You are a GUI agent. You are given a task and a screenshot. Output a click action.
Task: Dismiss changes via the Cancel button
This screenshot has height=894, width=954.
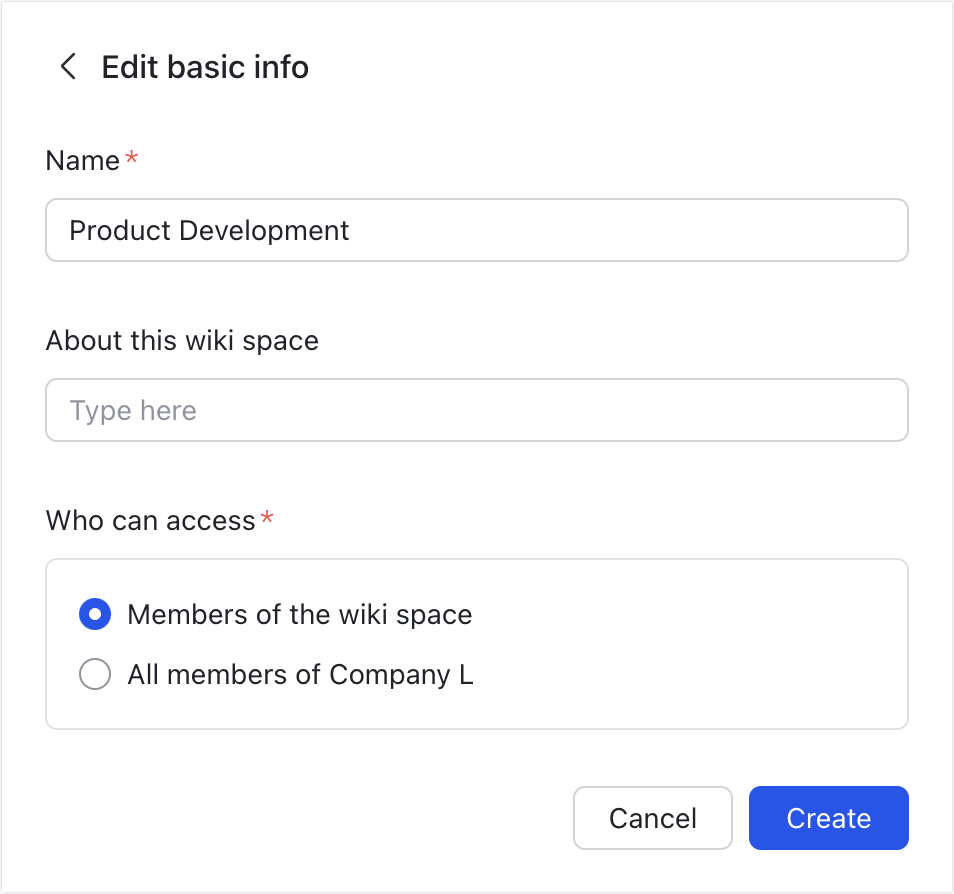[x=652, y=818]
